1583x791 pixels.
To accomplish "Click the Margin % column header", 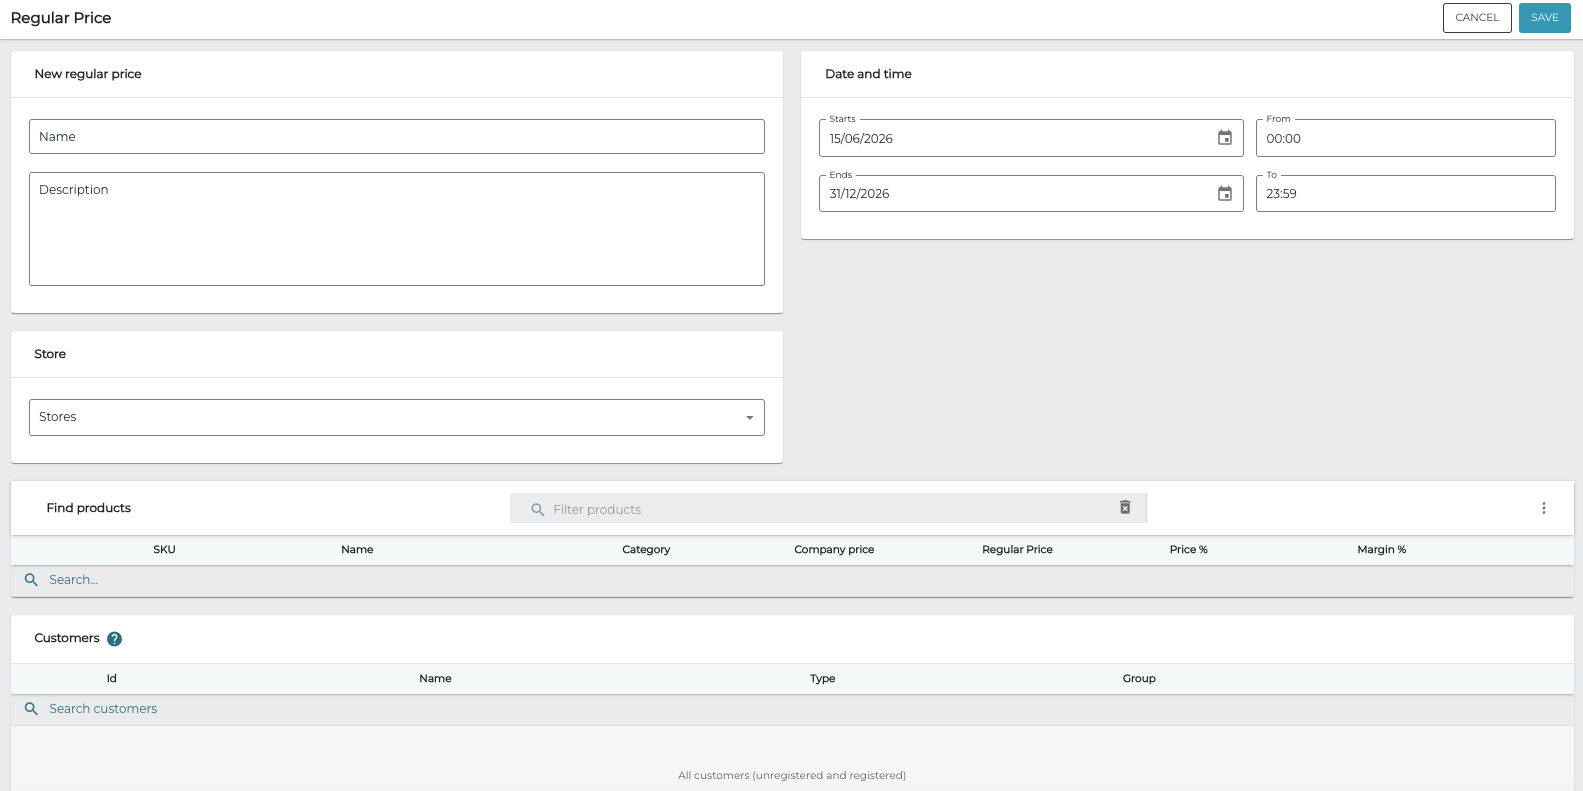I will tap(1381, 550).
